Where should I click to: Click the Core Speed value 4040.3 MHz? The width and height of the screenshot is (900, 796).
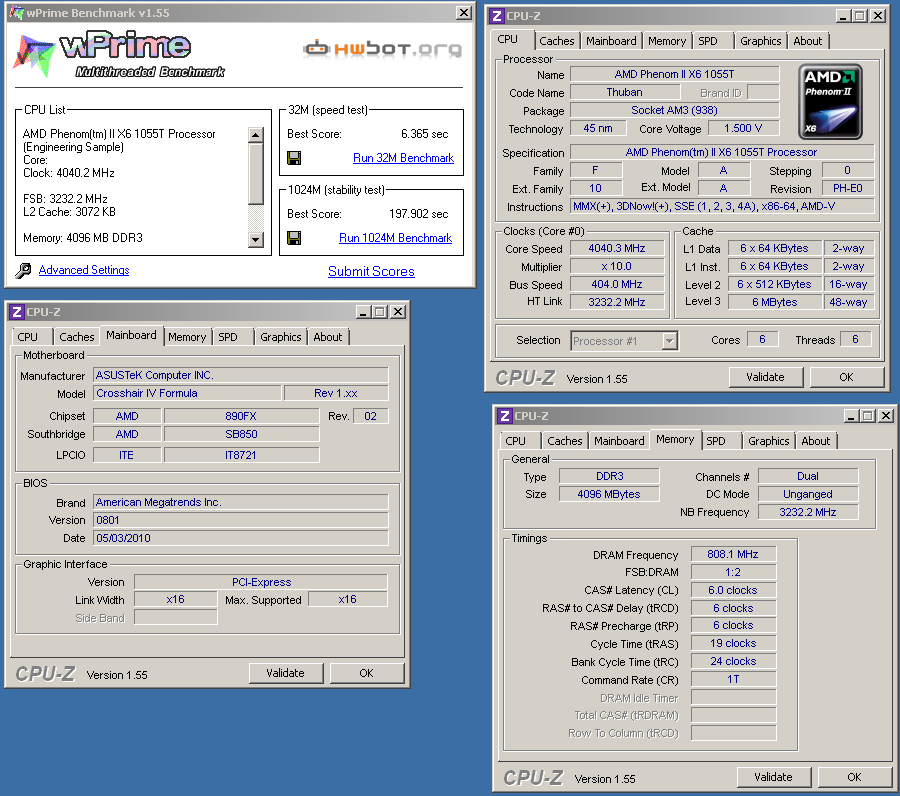click(x=617, y=248)
